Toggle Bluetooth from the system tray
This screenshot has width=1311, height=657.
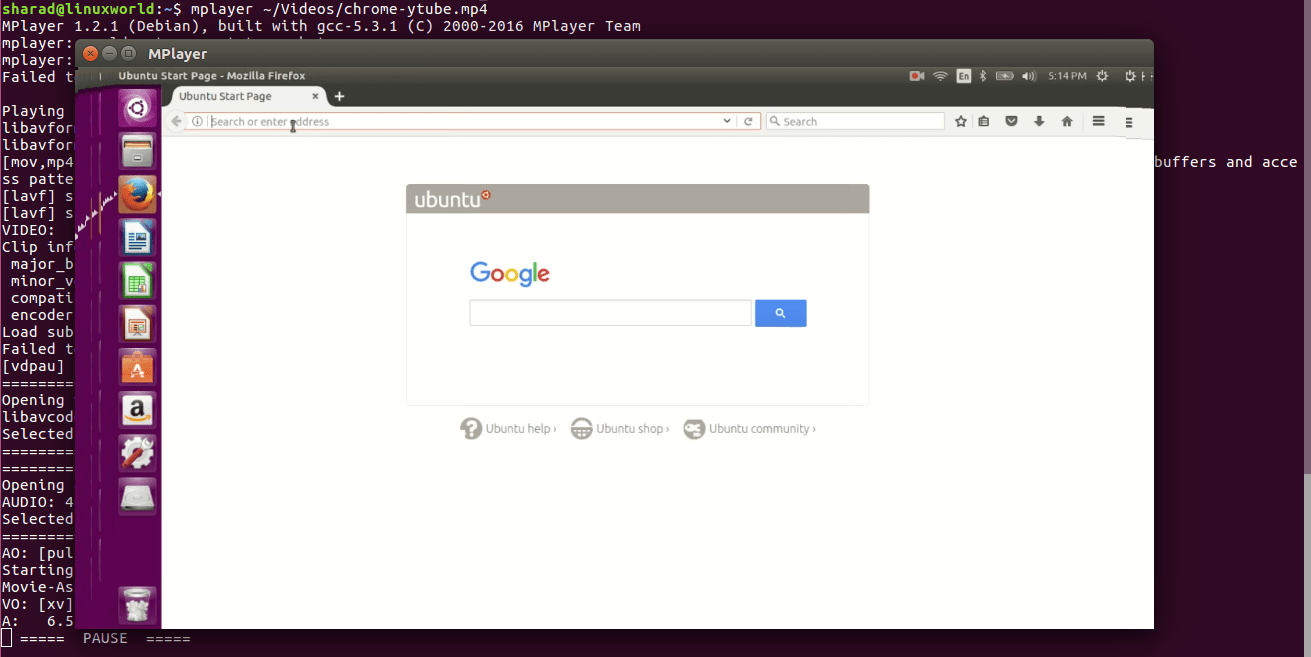983,75
